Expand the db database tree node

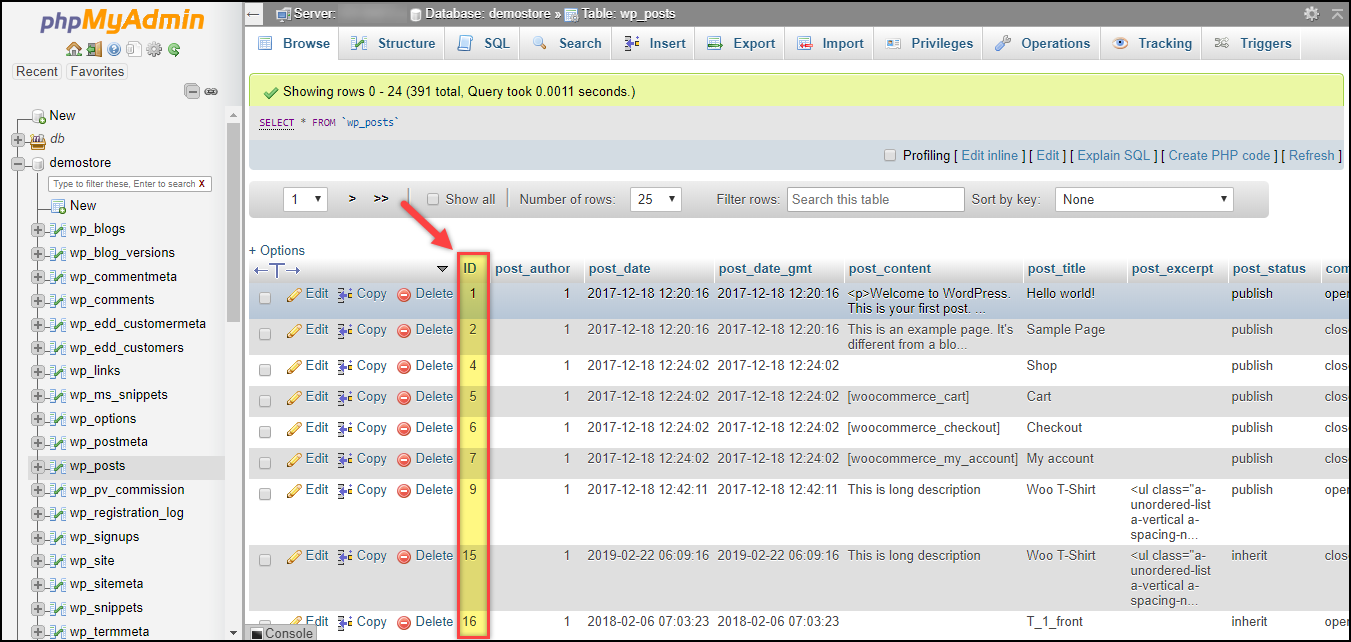coord(17,140)
